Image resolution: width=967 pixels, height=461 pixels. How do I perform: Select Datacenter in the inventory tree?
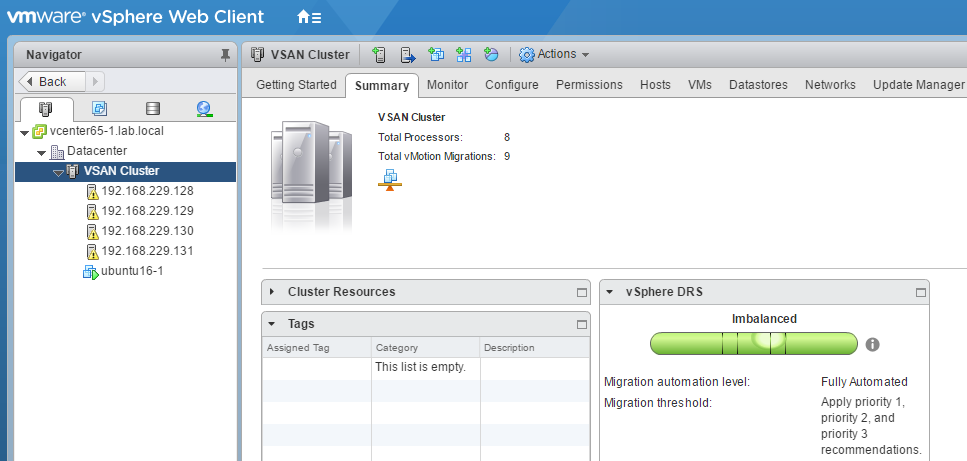coord(97,151)
